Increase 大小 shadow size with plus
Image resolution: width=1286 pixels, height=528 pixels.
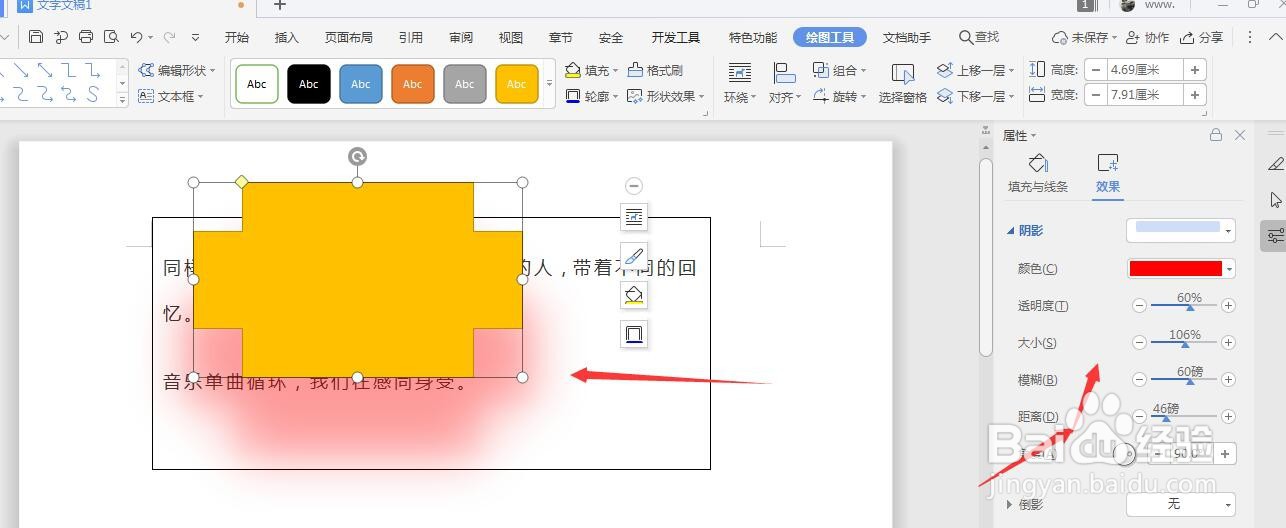point(1229,343)
